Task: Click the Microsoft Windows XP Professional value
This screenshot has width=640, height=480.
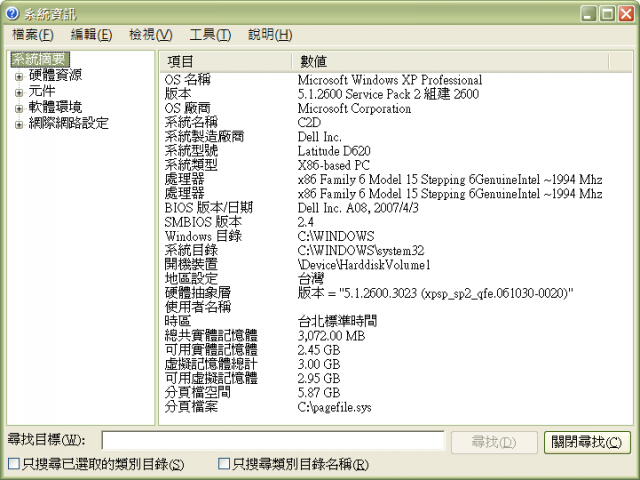Action: point(390,80)
